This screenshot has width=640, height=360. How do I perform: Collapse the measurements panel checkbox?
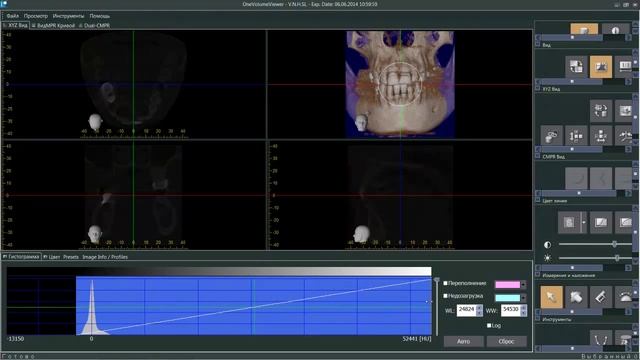tap(538, 275)
